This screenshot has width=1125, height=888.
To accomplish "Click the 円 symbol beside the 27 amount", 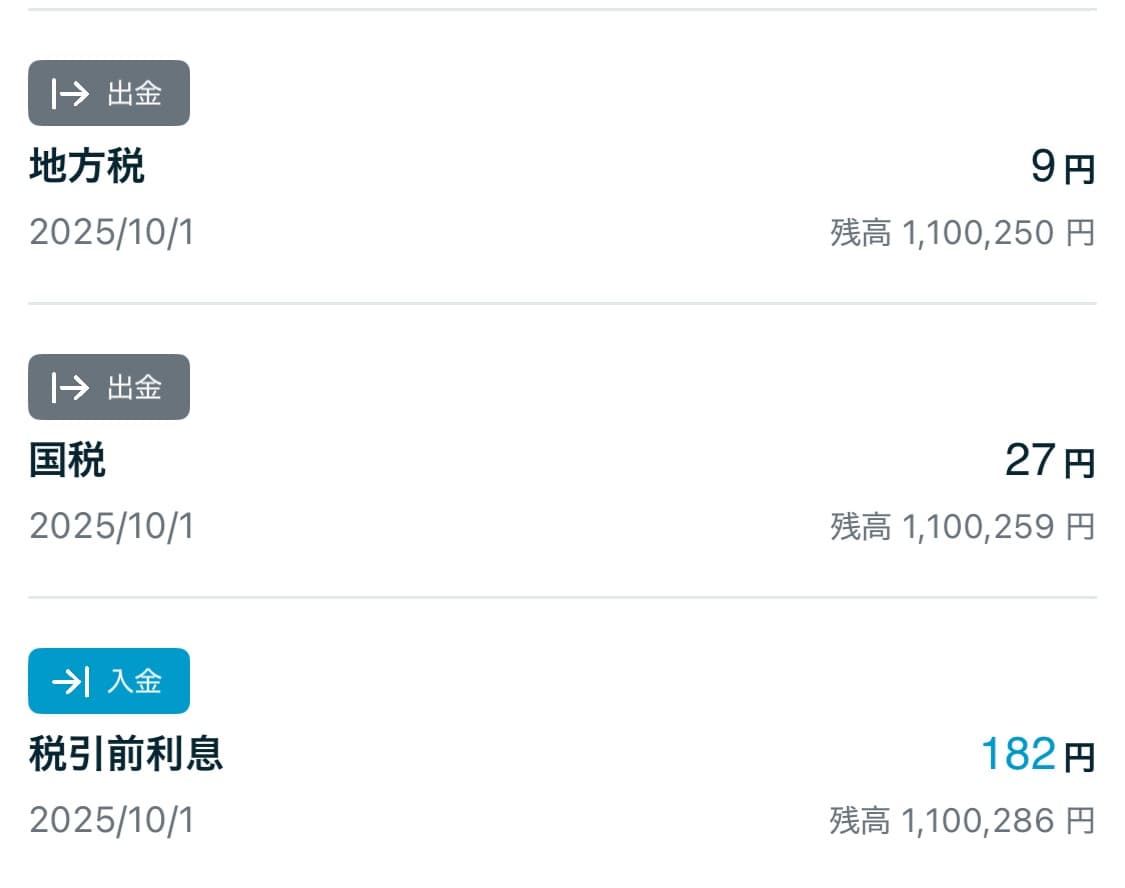I will [1079, 464].
